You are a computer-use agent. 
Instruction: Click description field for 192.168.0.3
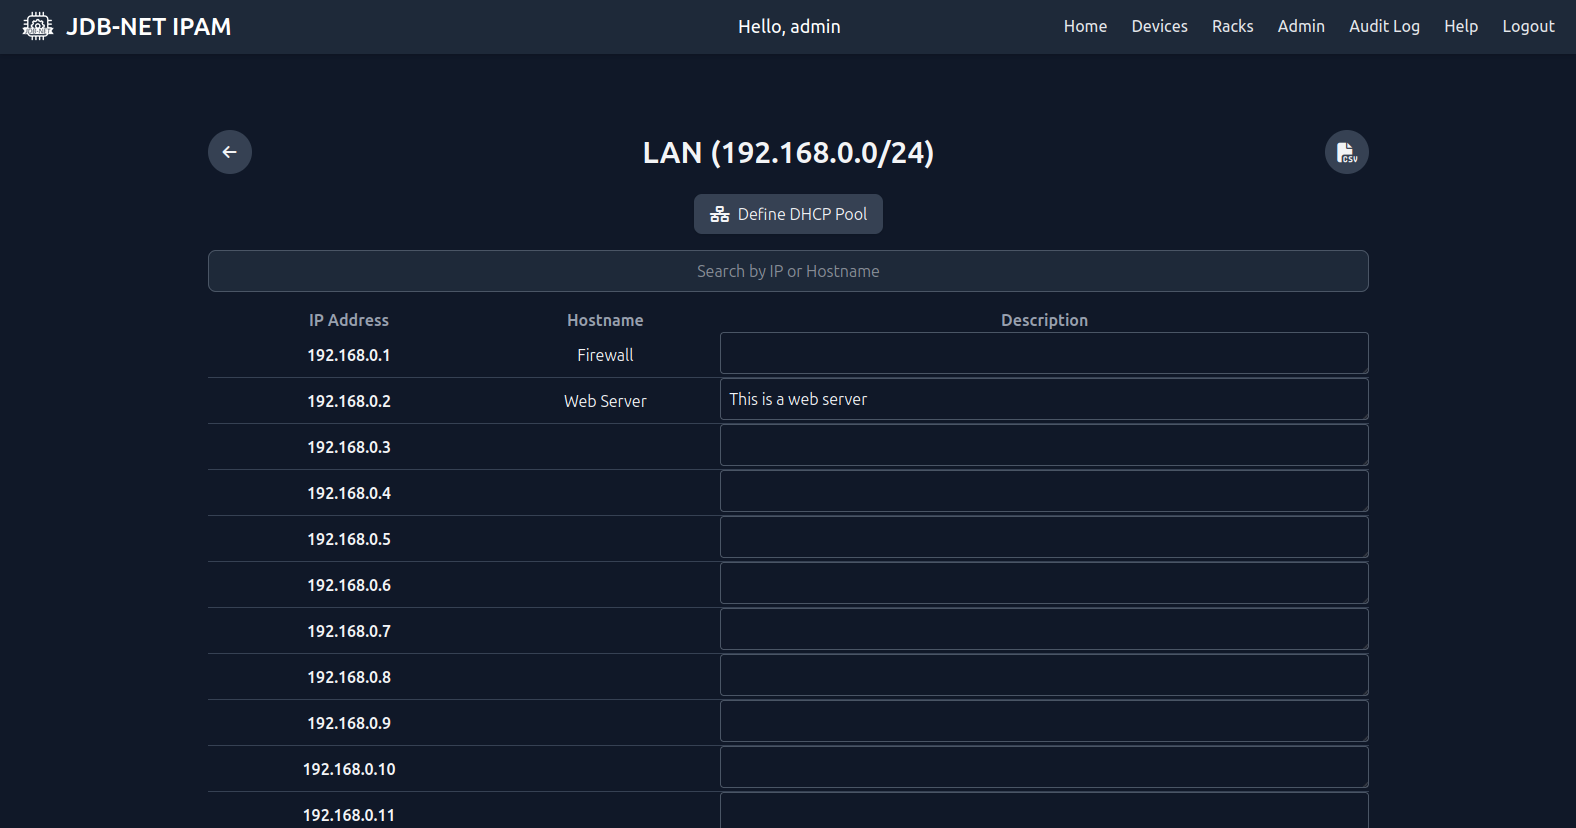tap(1044, 445)
